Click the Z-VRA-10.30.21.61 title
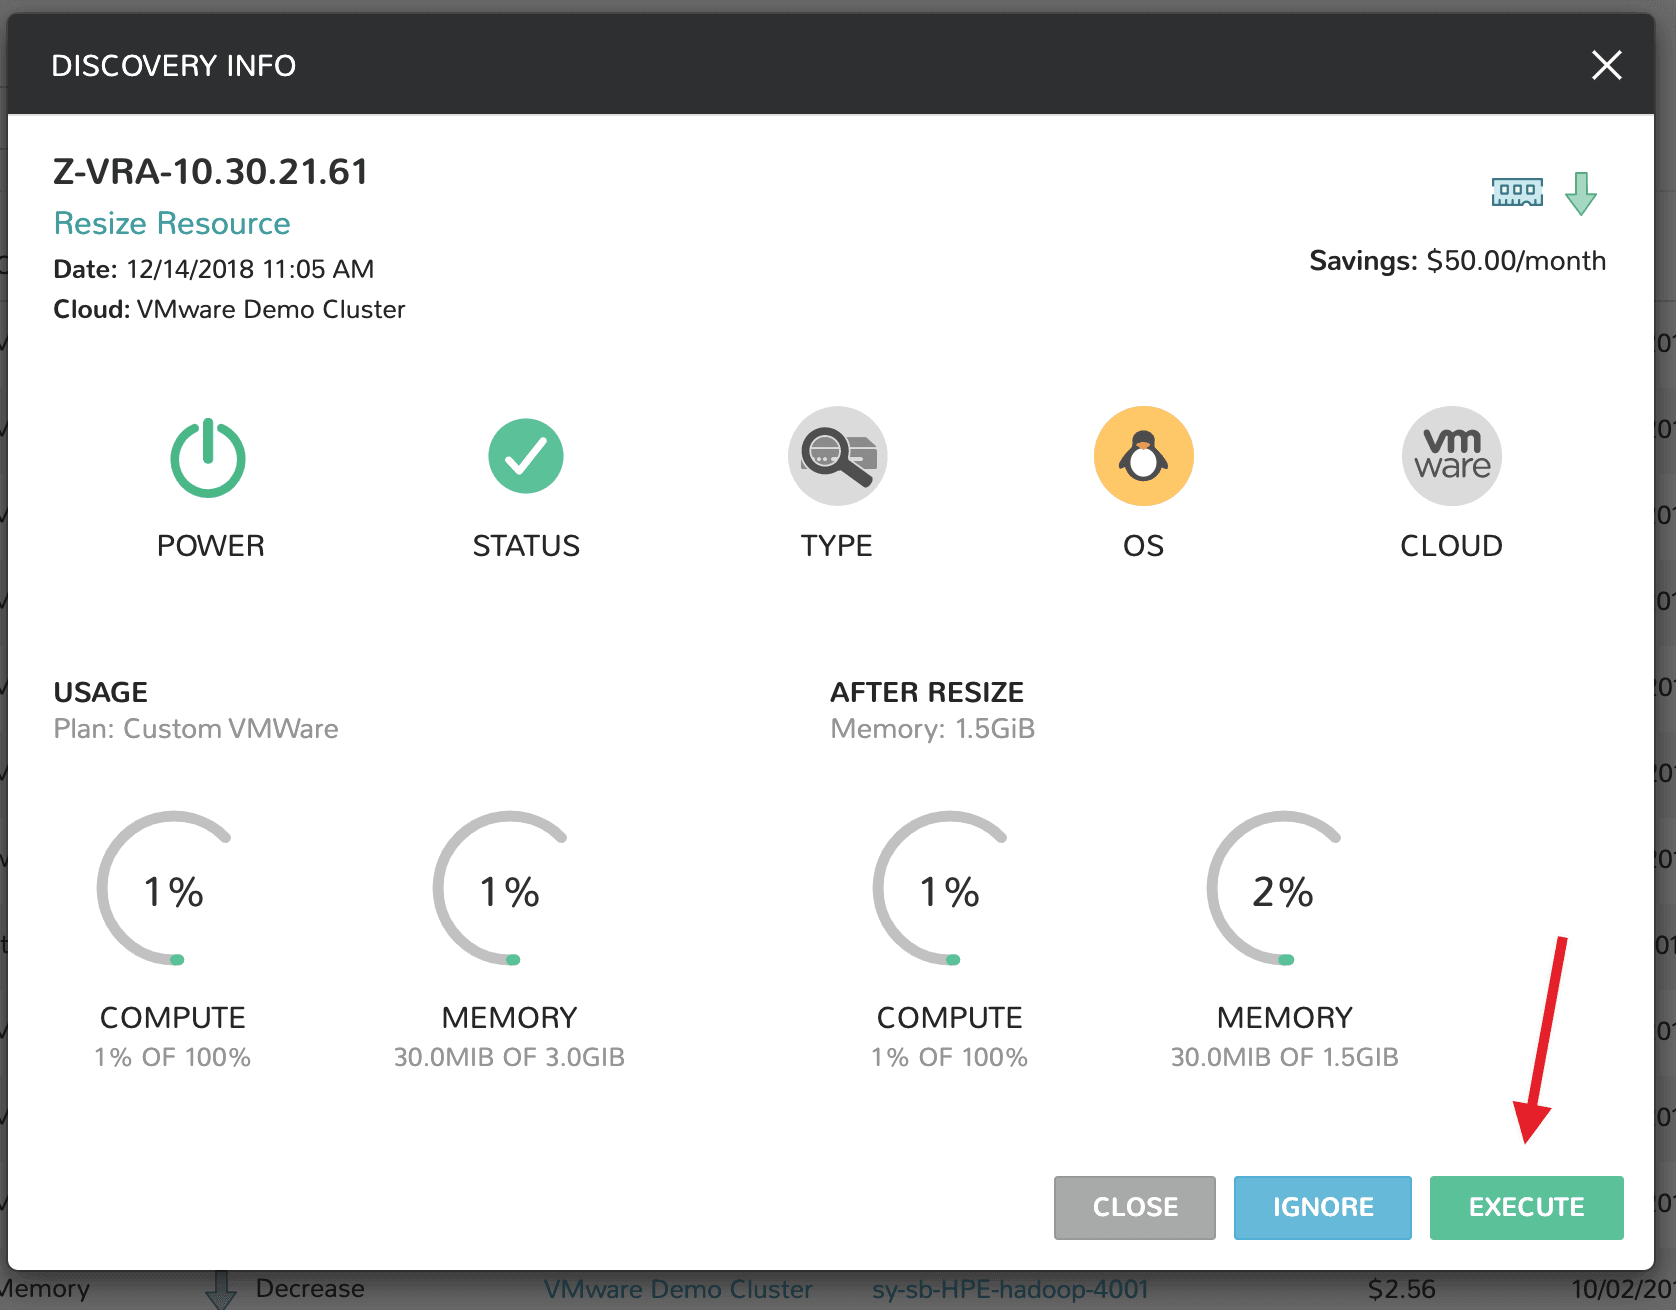 (x=211, y=172)
